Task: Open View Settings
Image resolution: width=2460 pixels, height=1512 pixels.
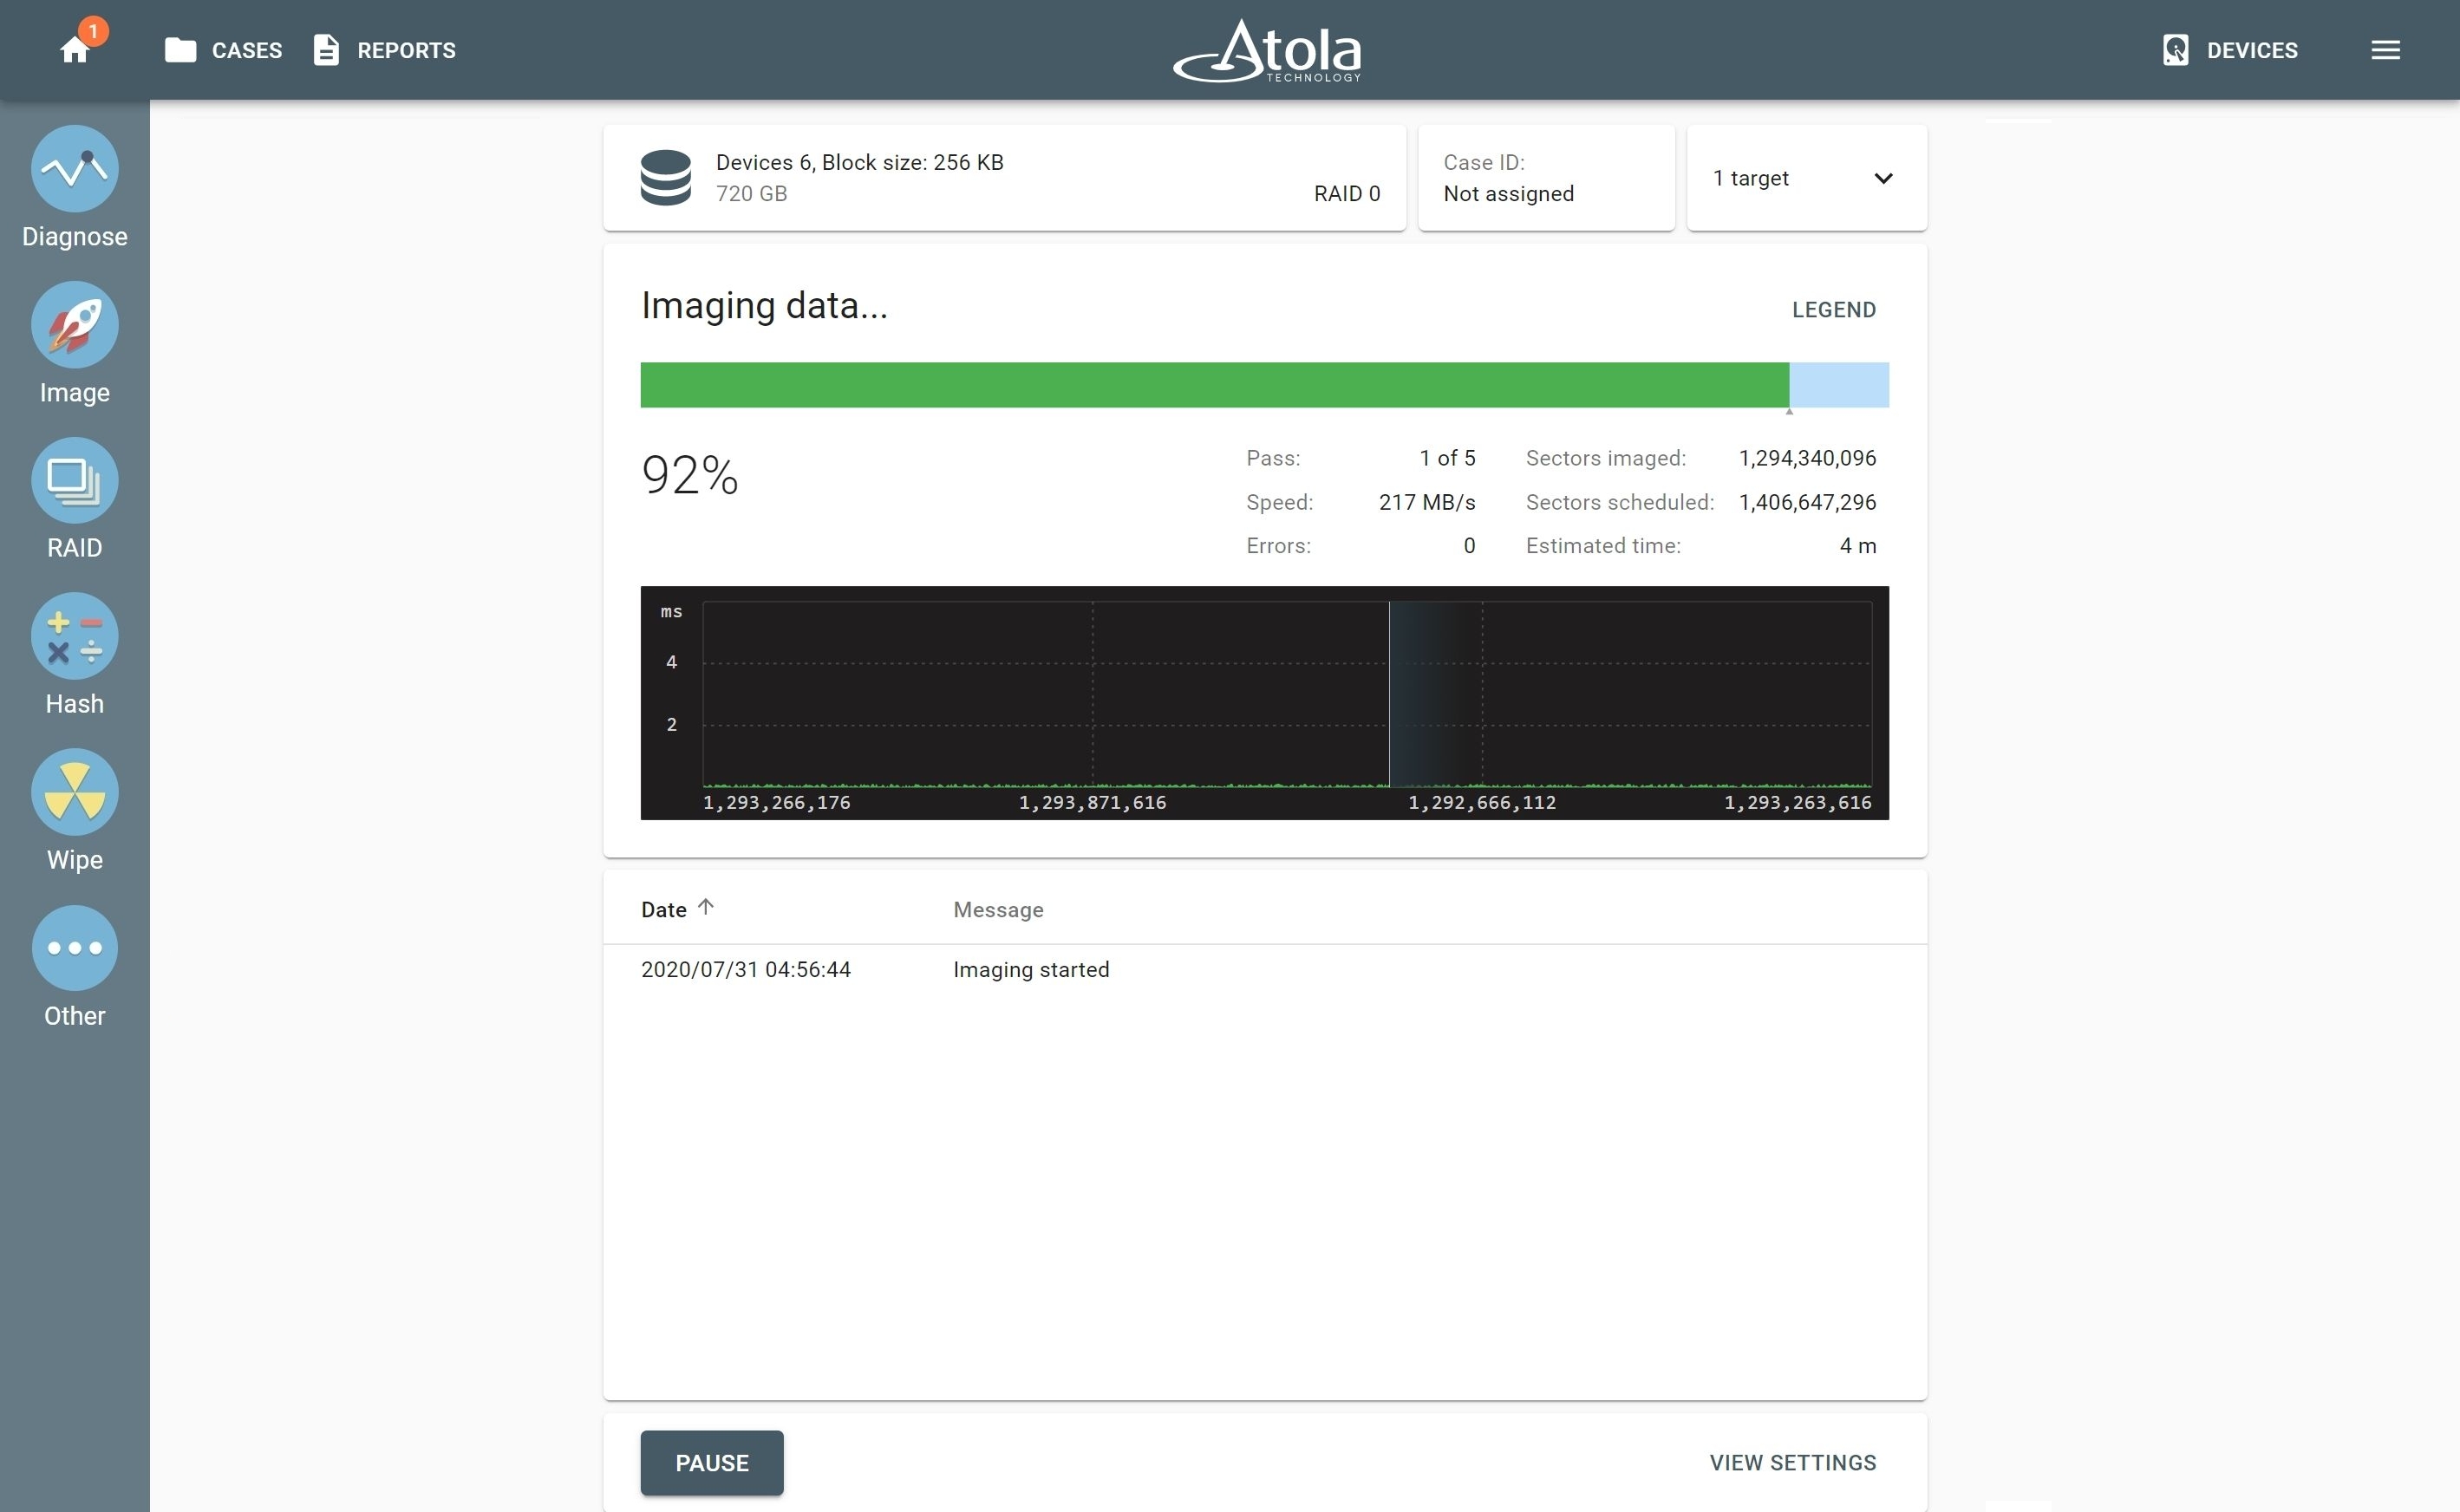Action: click(x=1792, y=1463)
